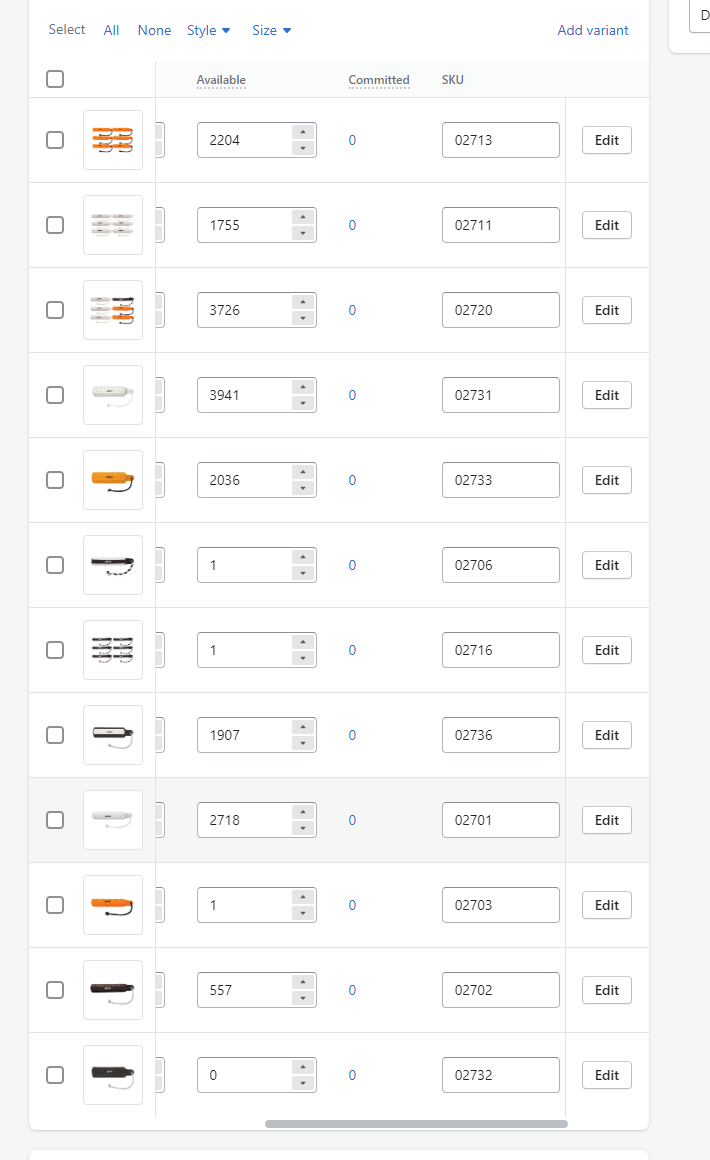Check the variant row with SKU 02736
710x1160 pixels.
(x=55, y=735)
